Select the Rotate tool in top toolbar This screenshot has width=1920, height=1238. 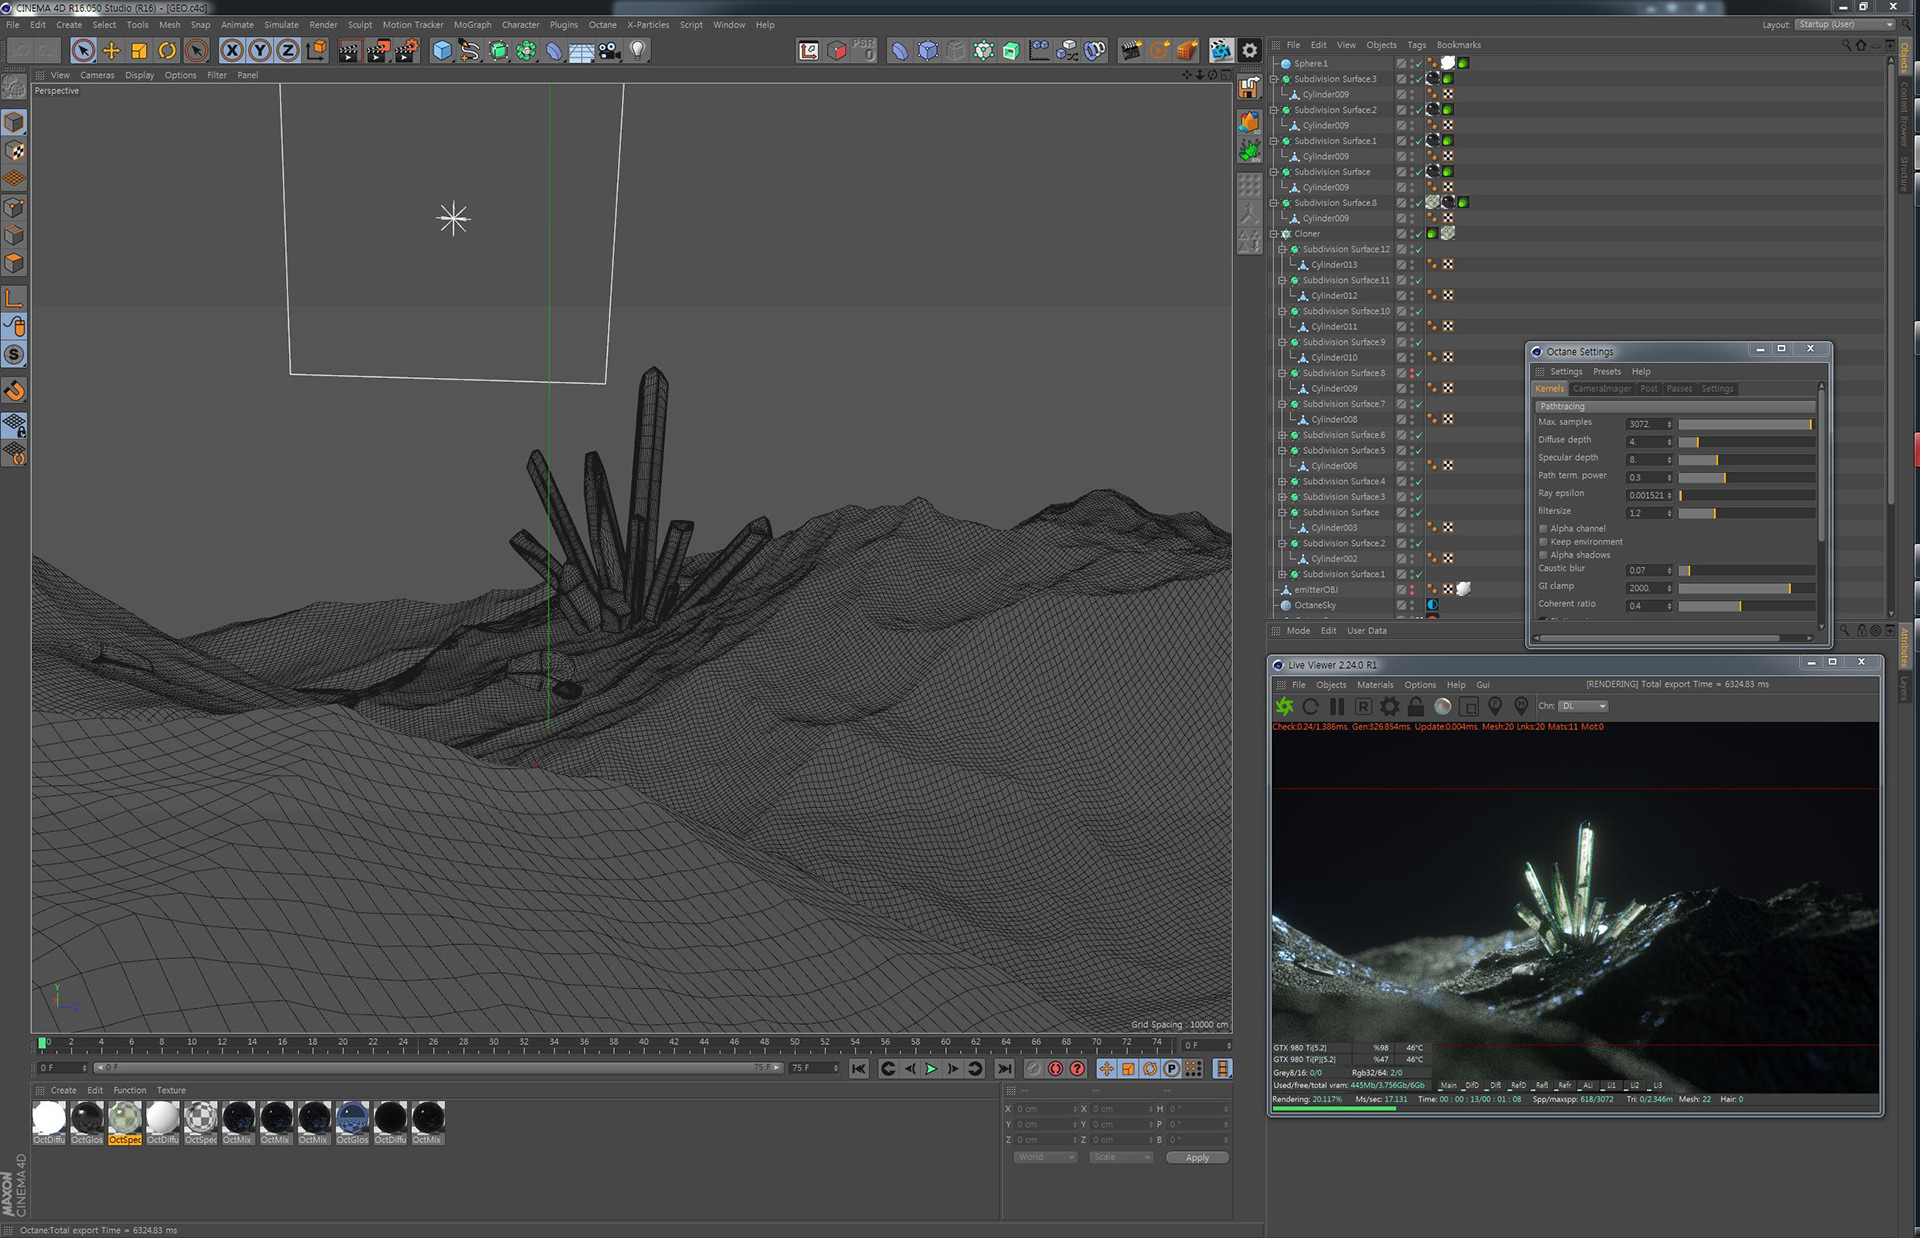(x=167, y=50)
